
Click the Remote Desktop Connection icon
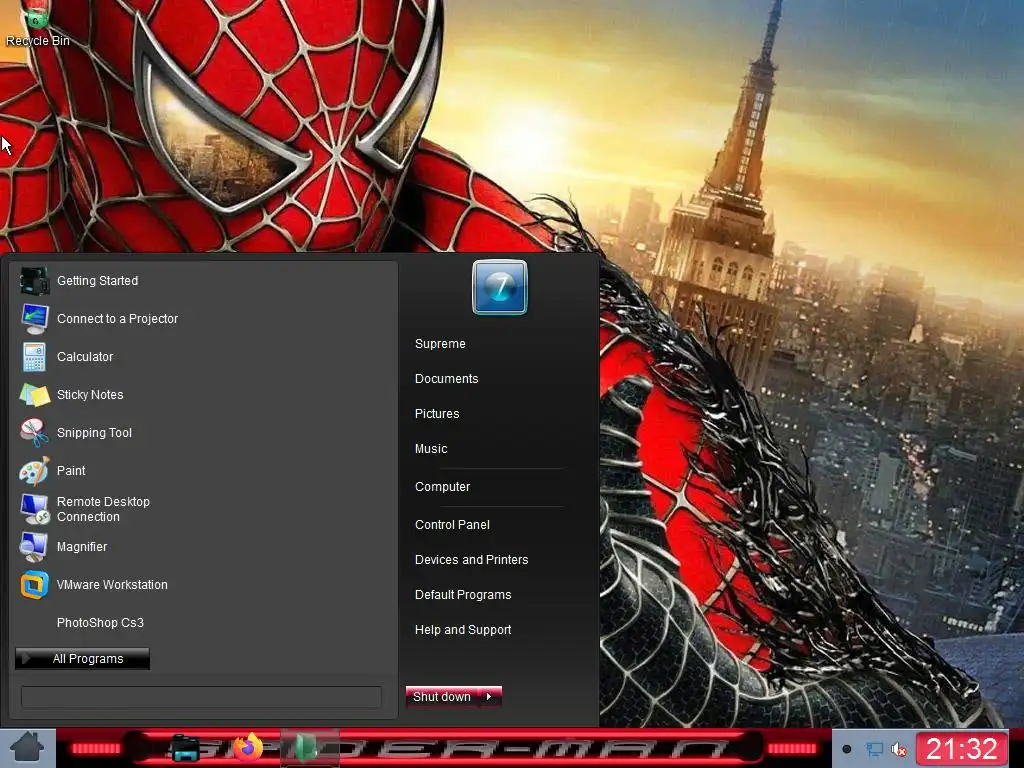coord(34,509)
